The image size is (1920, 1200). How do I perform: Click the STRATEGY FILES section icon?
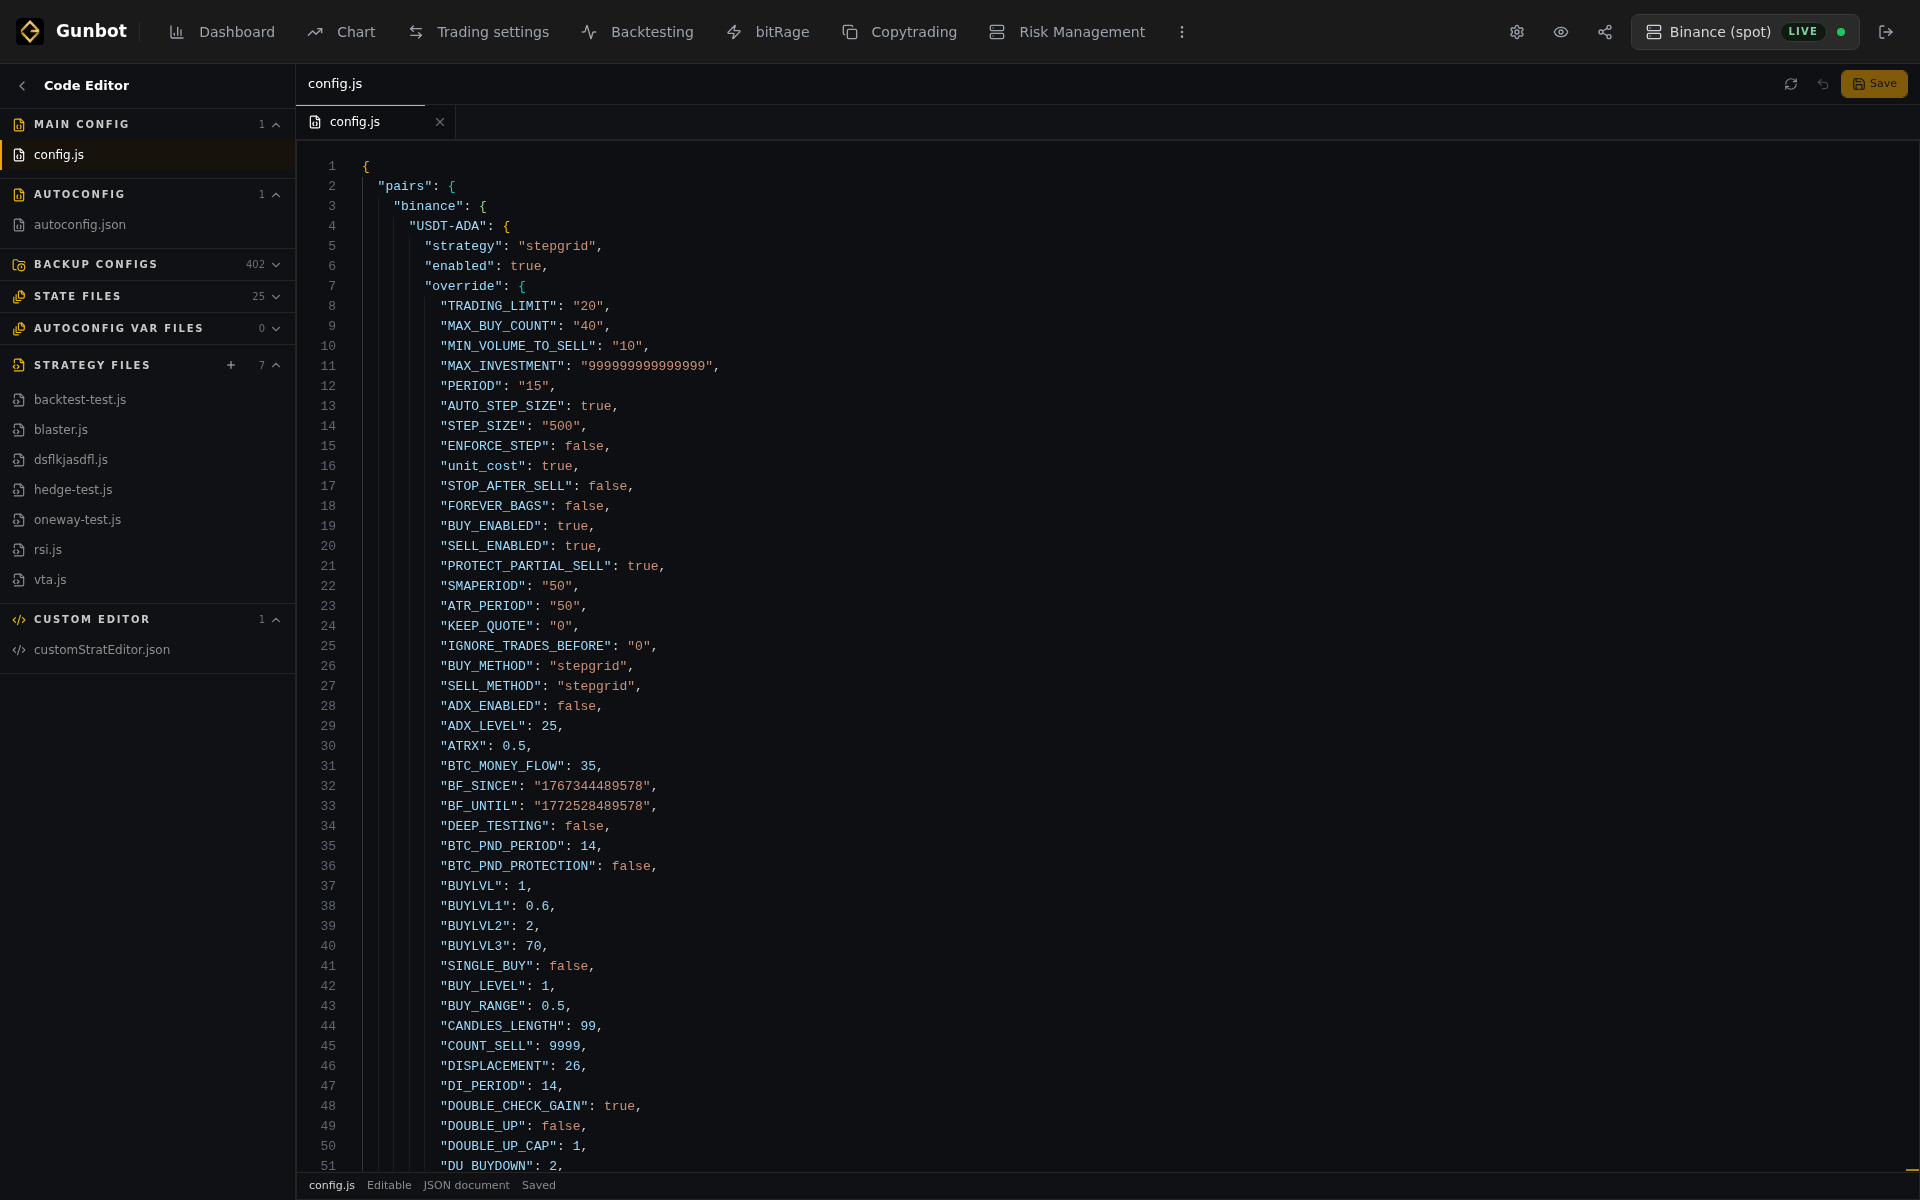pyautogui.click(x=19, y=366)
